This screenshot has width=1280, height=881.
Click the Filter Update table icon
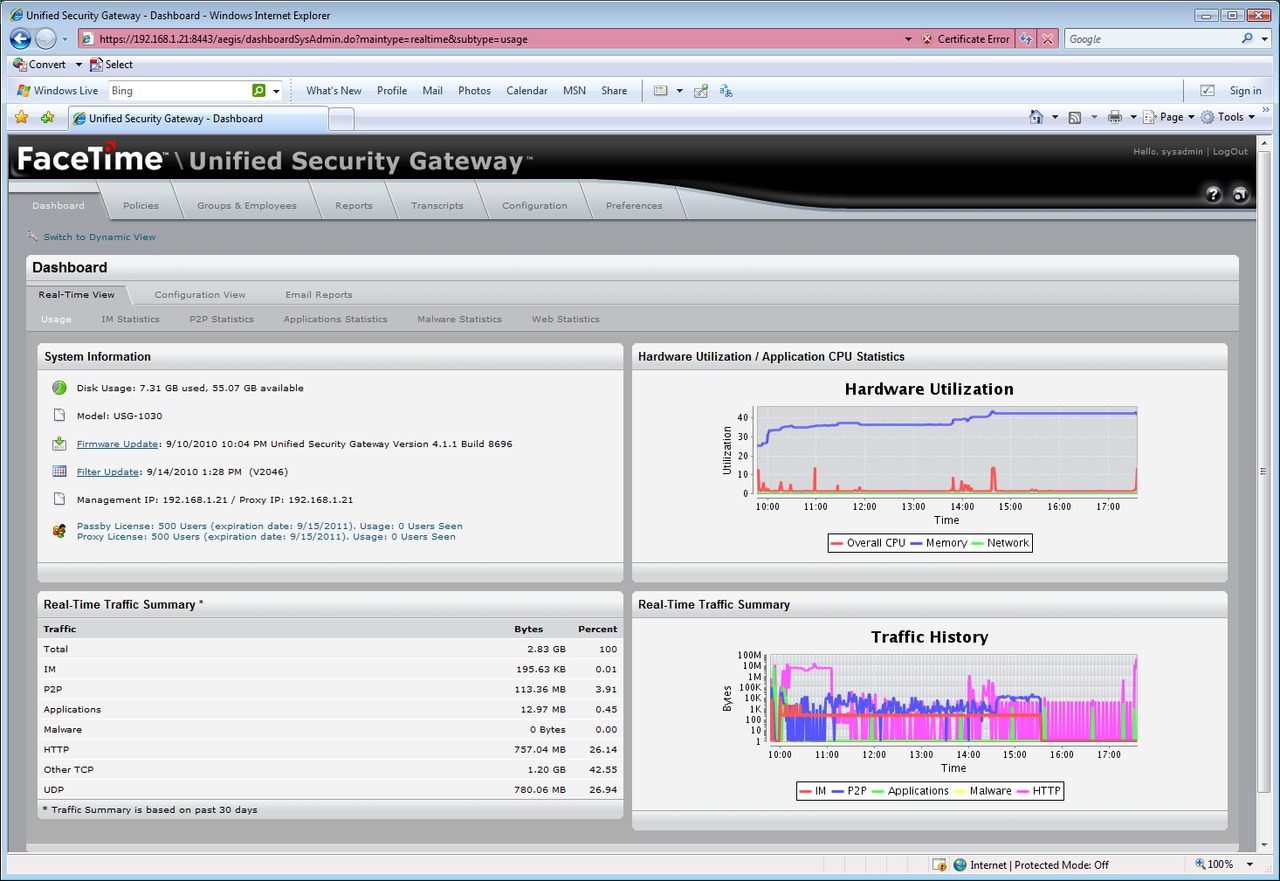[x=59, y=471]
